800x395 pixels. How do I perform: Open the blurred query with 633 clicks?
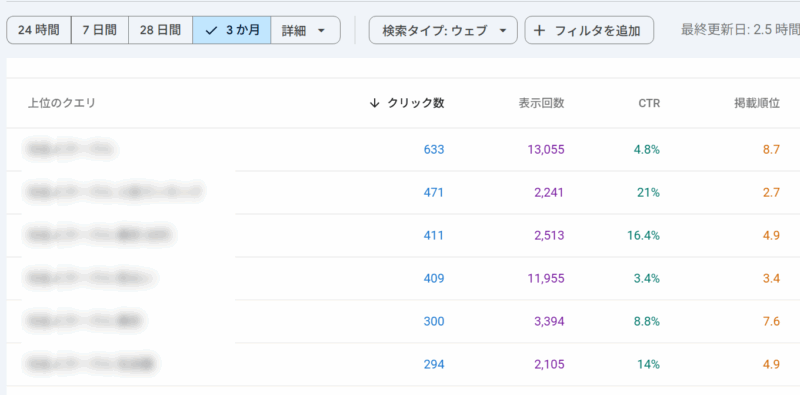[x=71, y=149]
